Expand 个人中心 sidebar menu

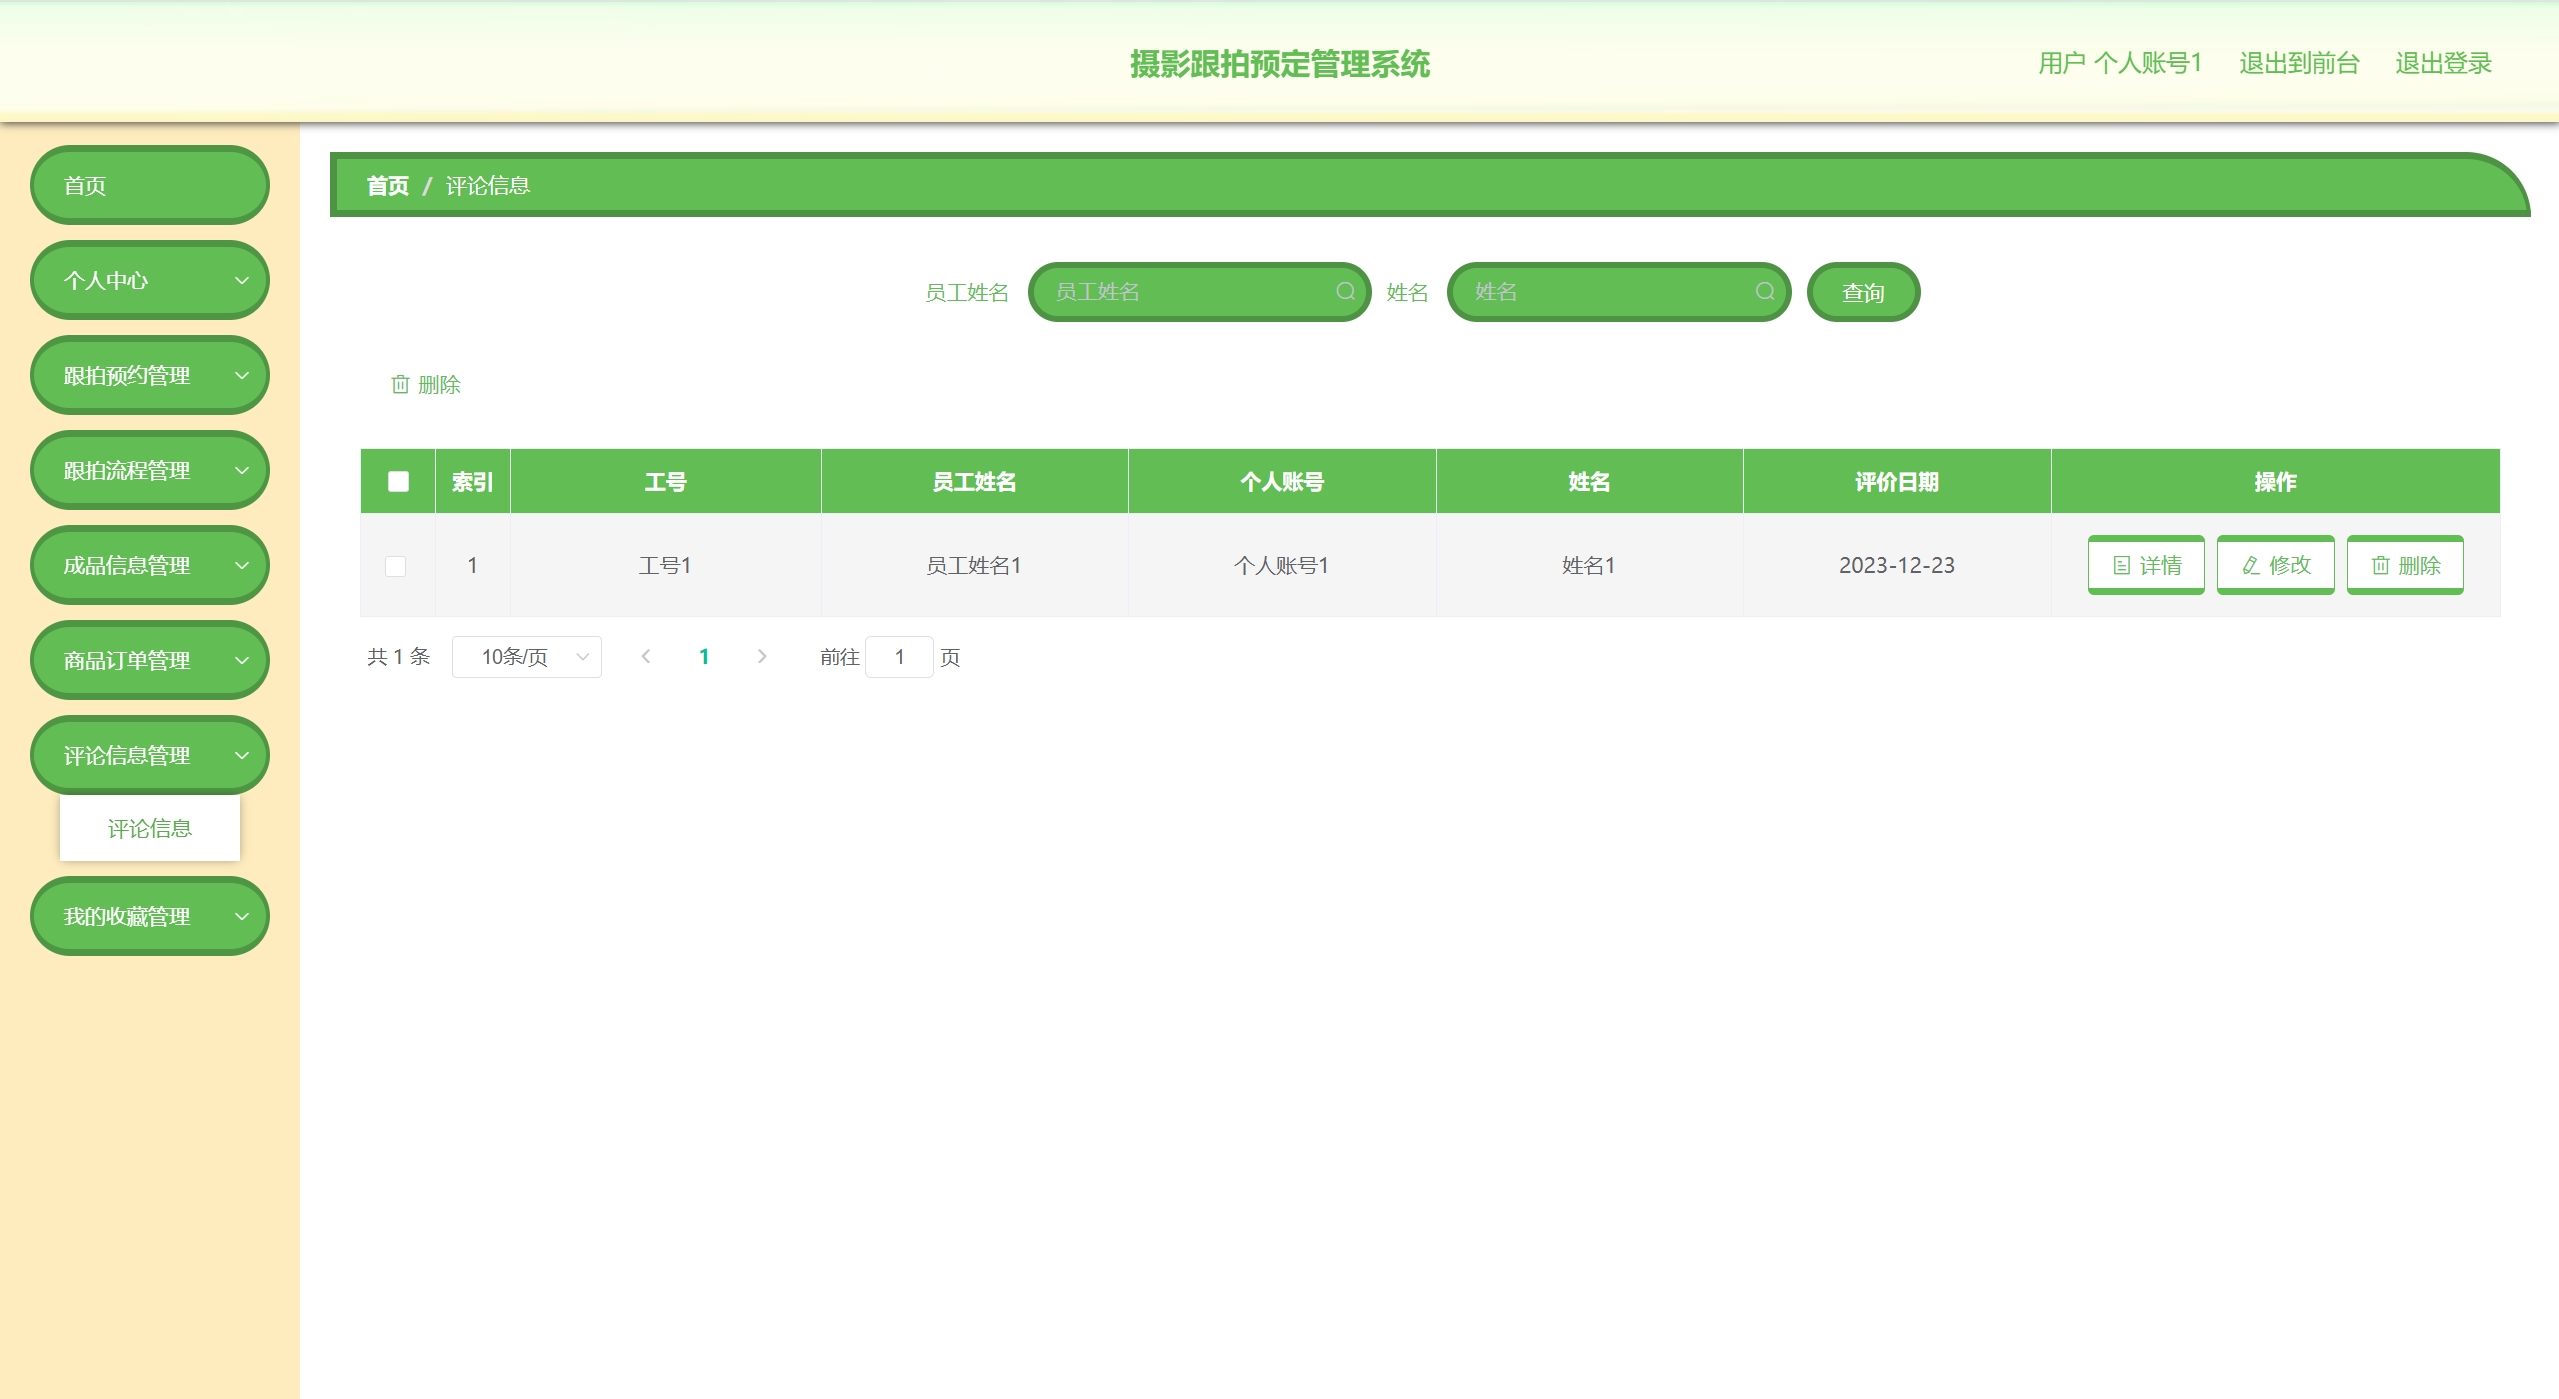(150, 280)
